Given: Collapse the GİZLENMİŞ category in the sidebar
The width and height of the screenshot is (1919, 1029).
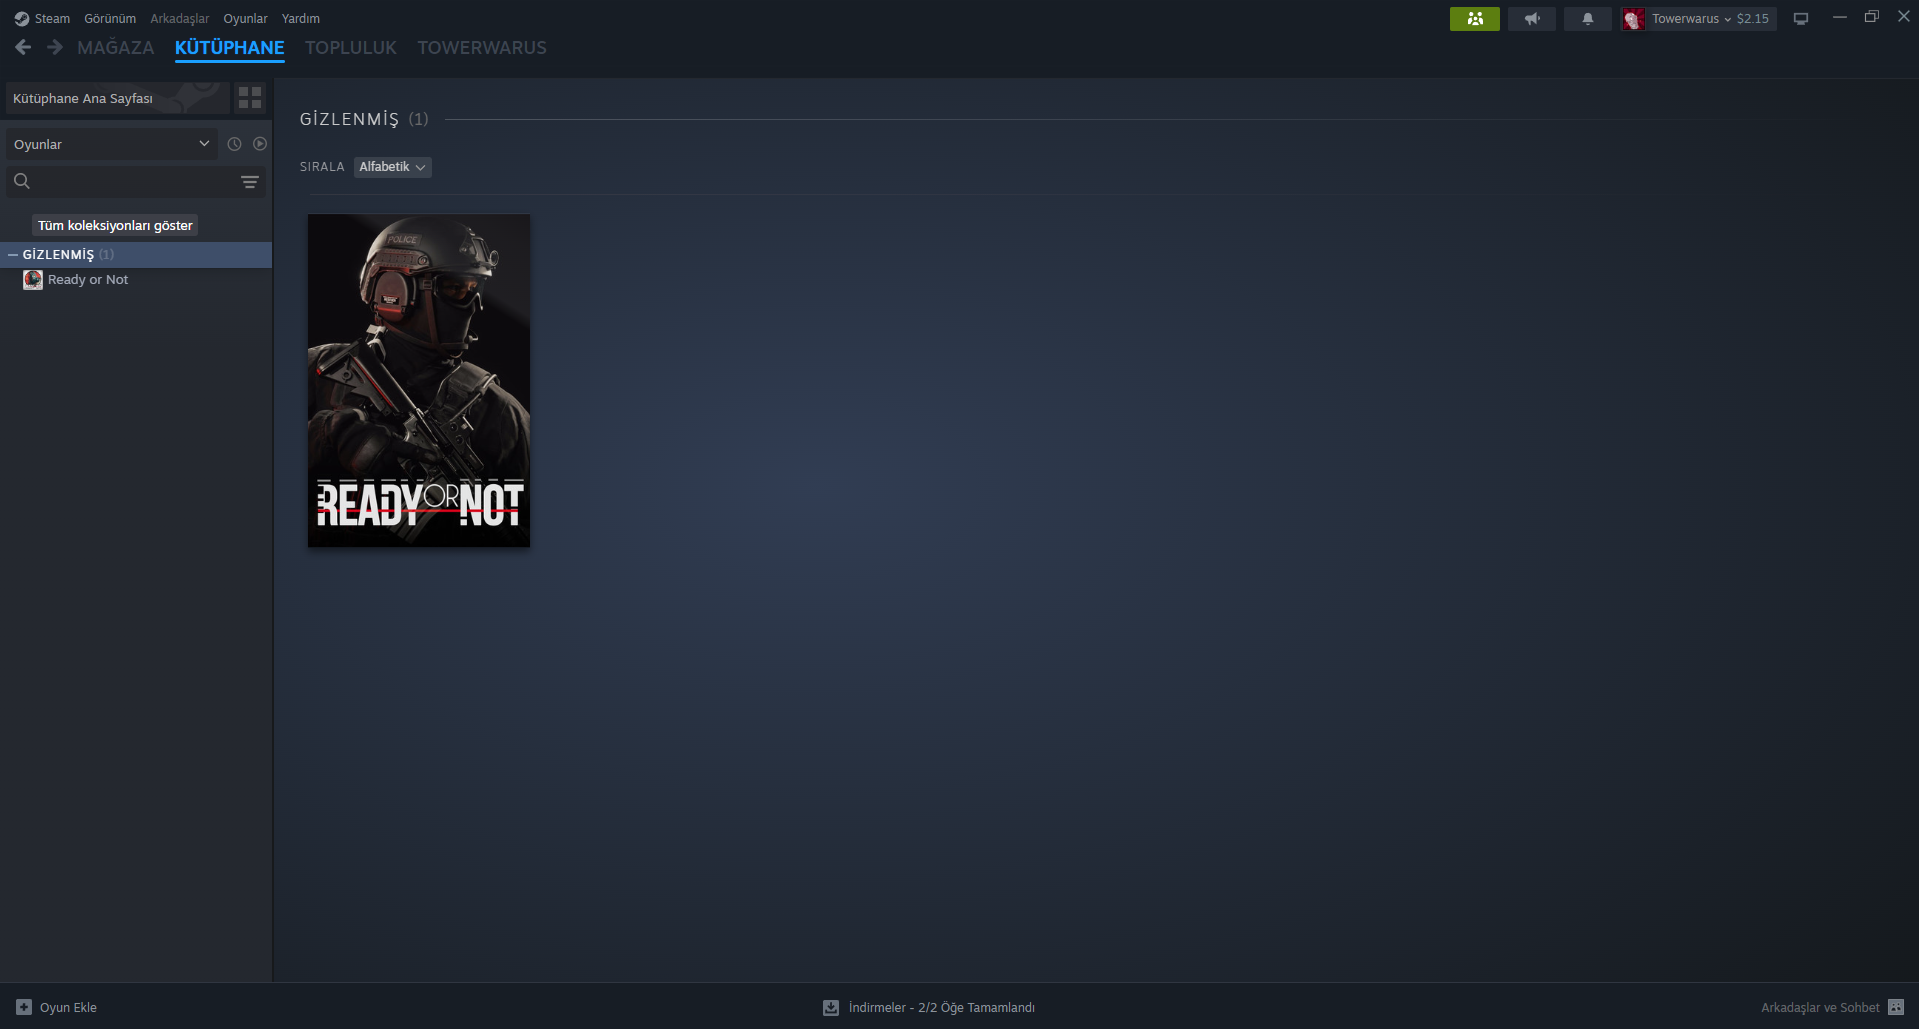Looking at the screenshot, I should 13,255.
